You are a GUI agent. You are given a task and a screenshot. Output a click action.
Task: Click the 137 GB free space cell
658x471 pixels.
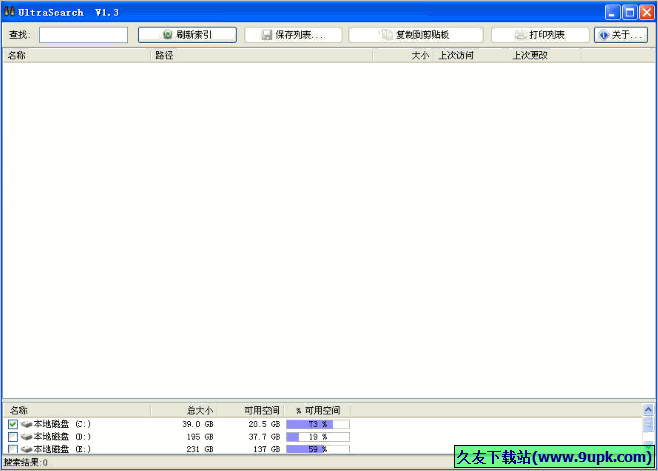pyautogui.click(x=266, y=449)
